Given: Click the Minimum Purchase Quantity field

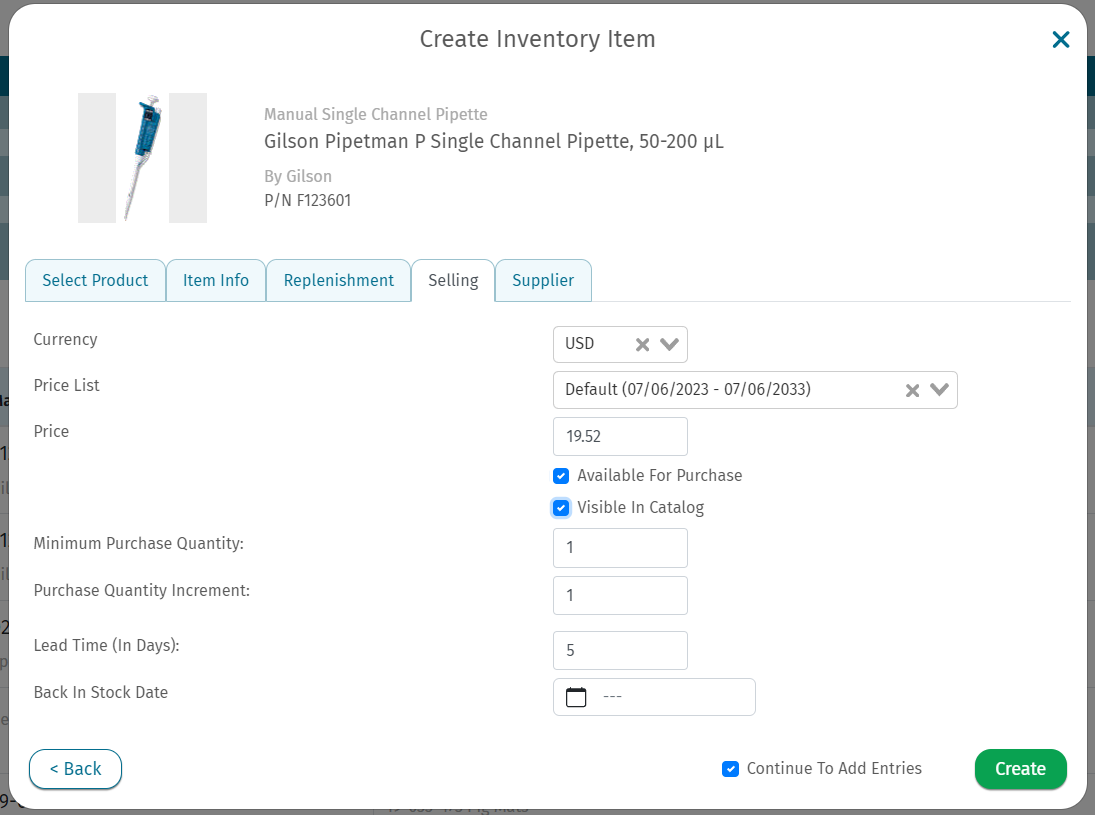Looking at the screenshot, I should click(620, 548).
